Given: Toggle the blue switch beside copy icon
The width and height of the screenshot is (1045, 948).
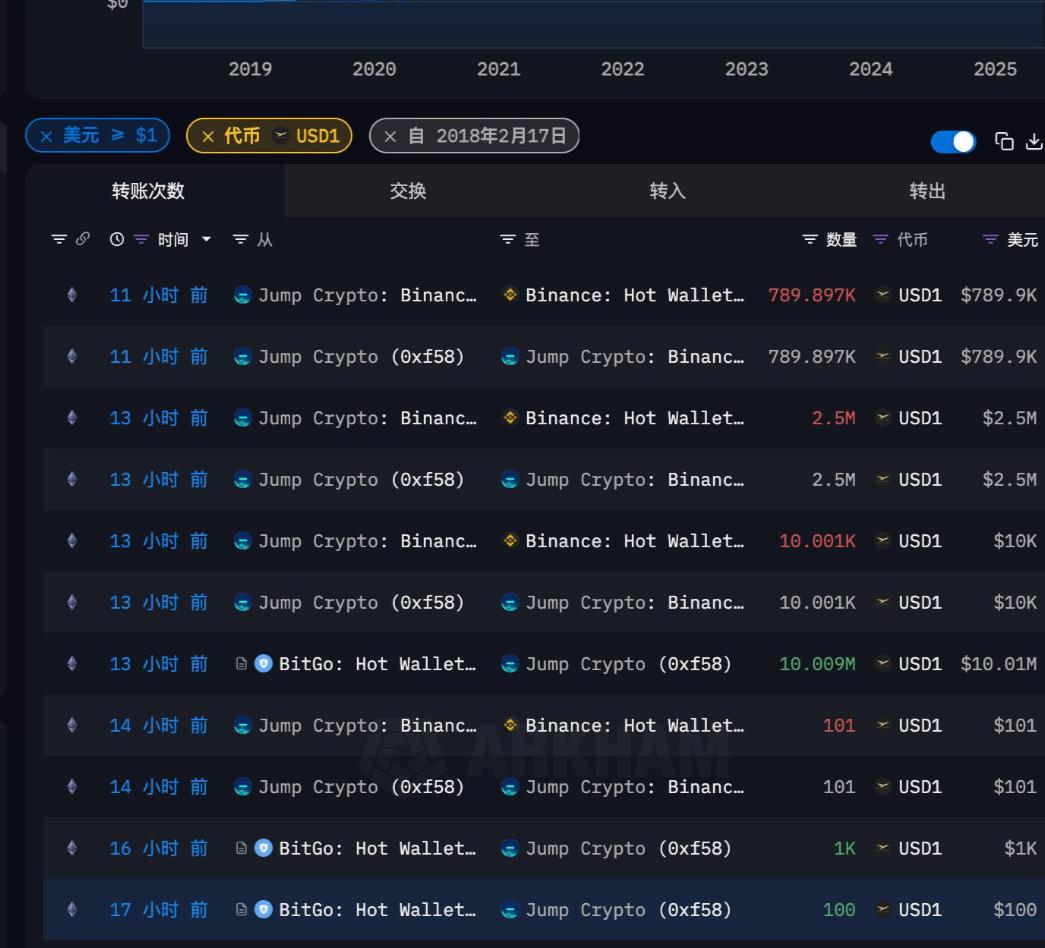Looking at the screenshot, I should [953, 141].
